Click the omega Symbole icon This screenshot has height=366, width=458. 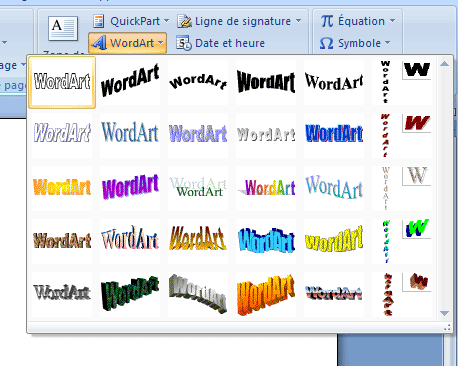click(x=326, y=43)
